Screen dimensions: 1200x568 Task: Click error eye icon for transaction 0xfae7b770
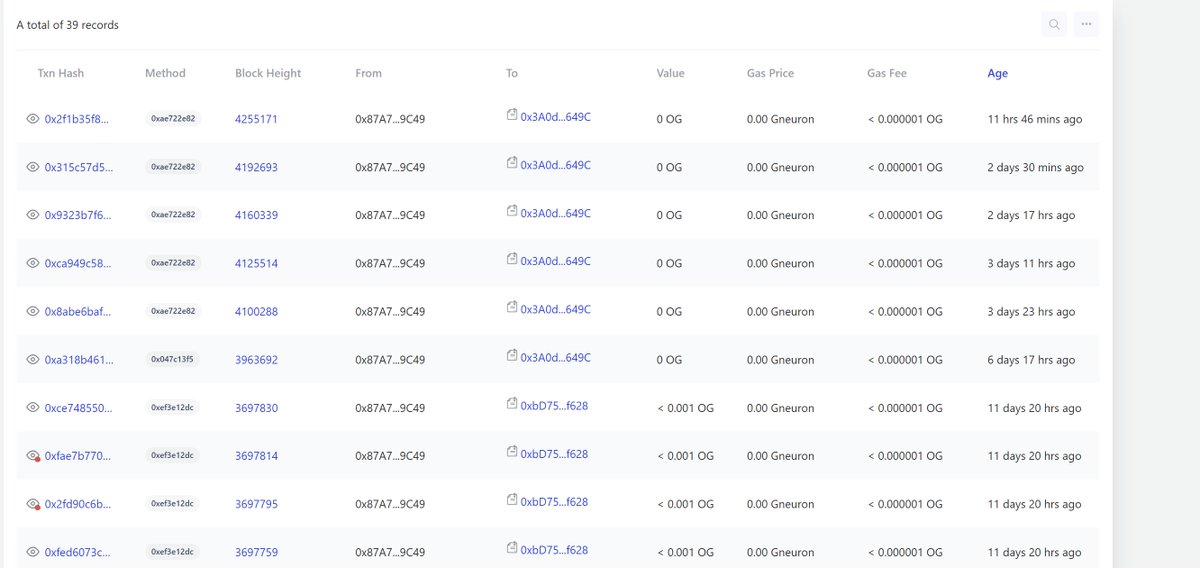pyautogui.click(x=33, y=456)
